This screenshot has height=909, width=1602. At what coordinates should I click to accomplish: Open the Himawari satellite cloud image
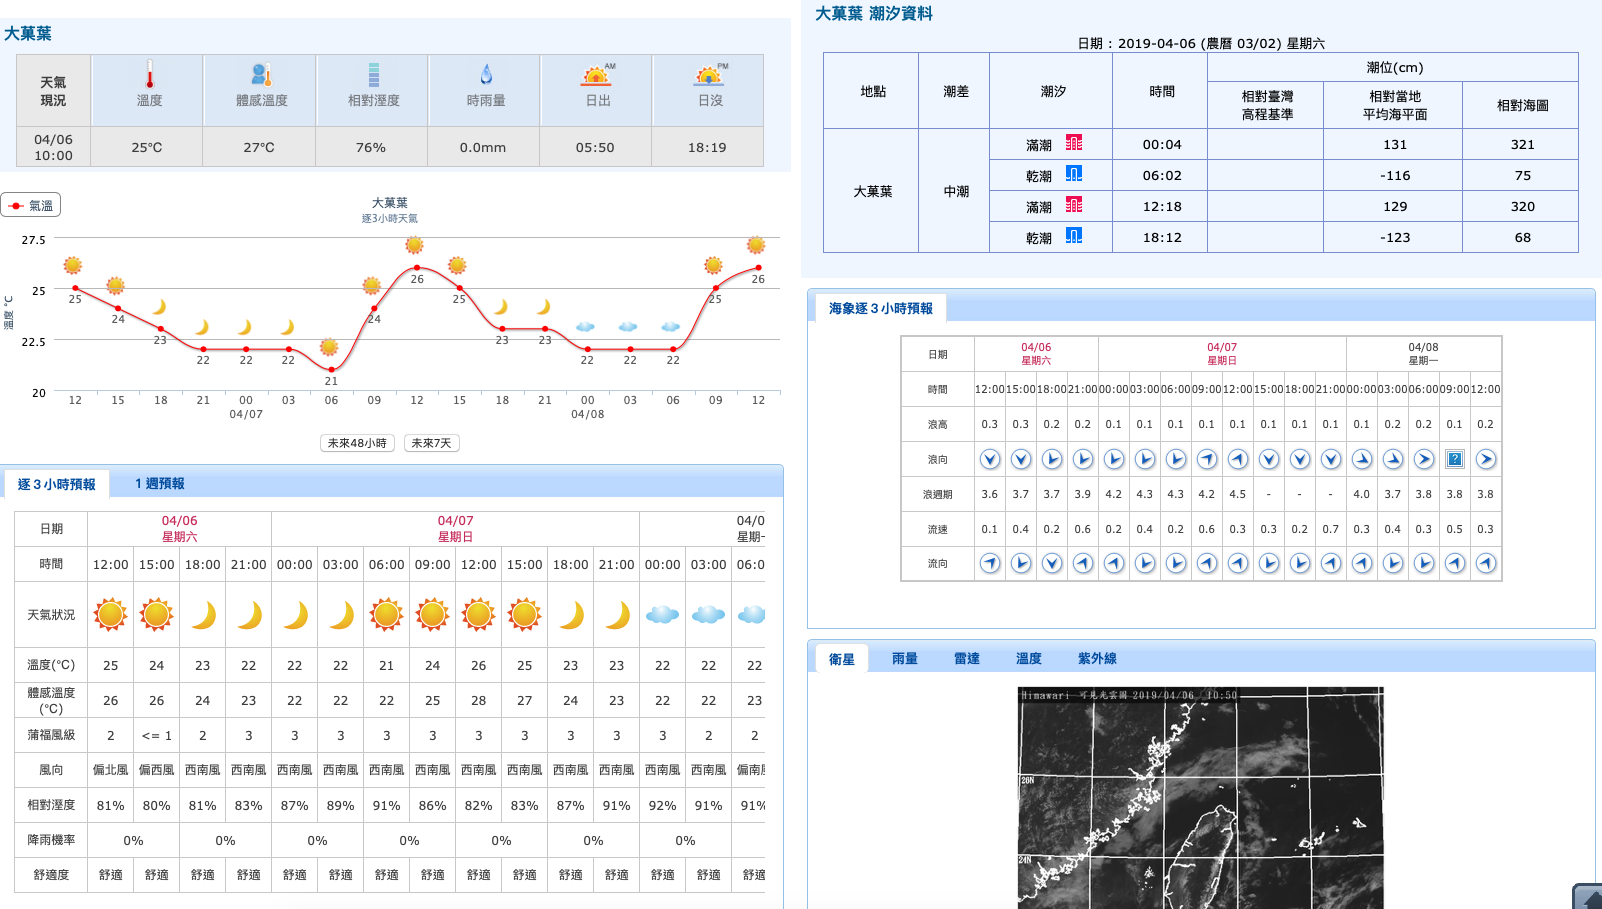click(1201, 798)
